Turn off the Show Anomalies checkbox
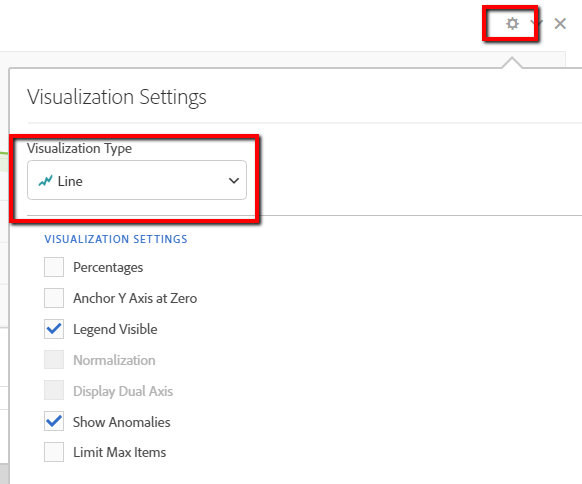This screenshot has height=484, width=582. click(x=54, y=421)
